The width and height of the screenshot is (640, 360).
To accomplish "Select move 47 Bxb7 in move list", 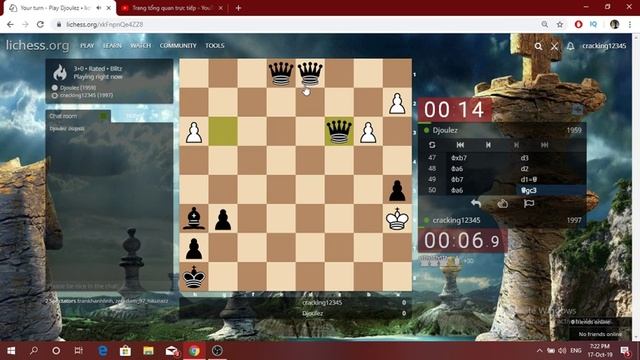I will click(459, 158).
